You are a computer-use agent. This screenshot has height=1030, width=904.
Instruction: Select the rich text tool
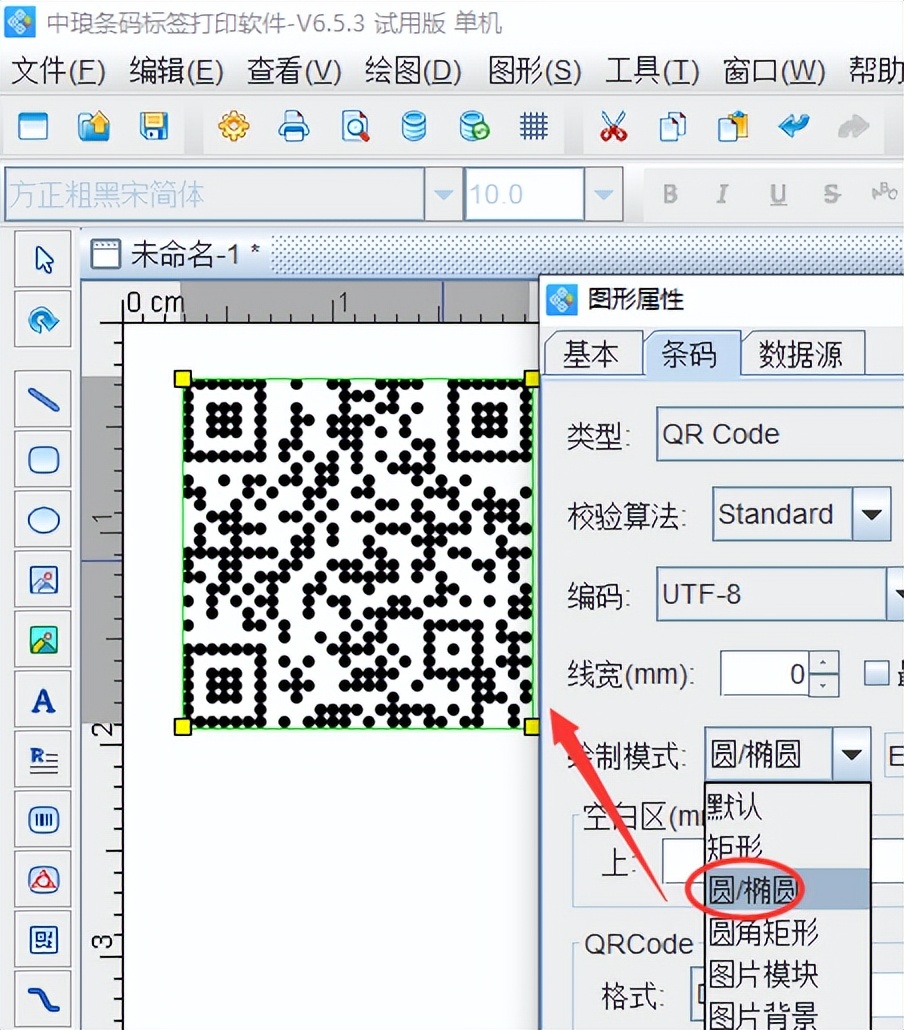43,760
